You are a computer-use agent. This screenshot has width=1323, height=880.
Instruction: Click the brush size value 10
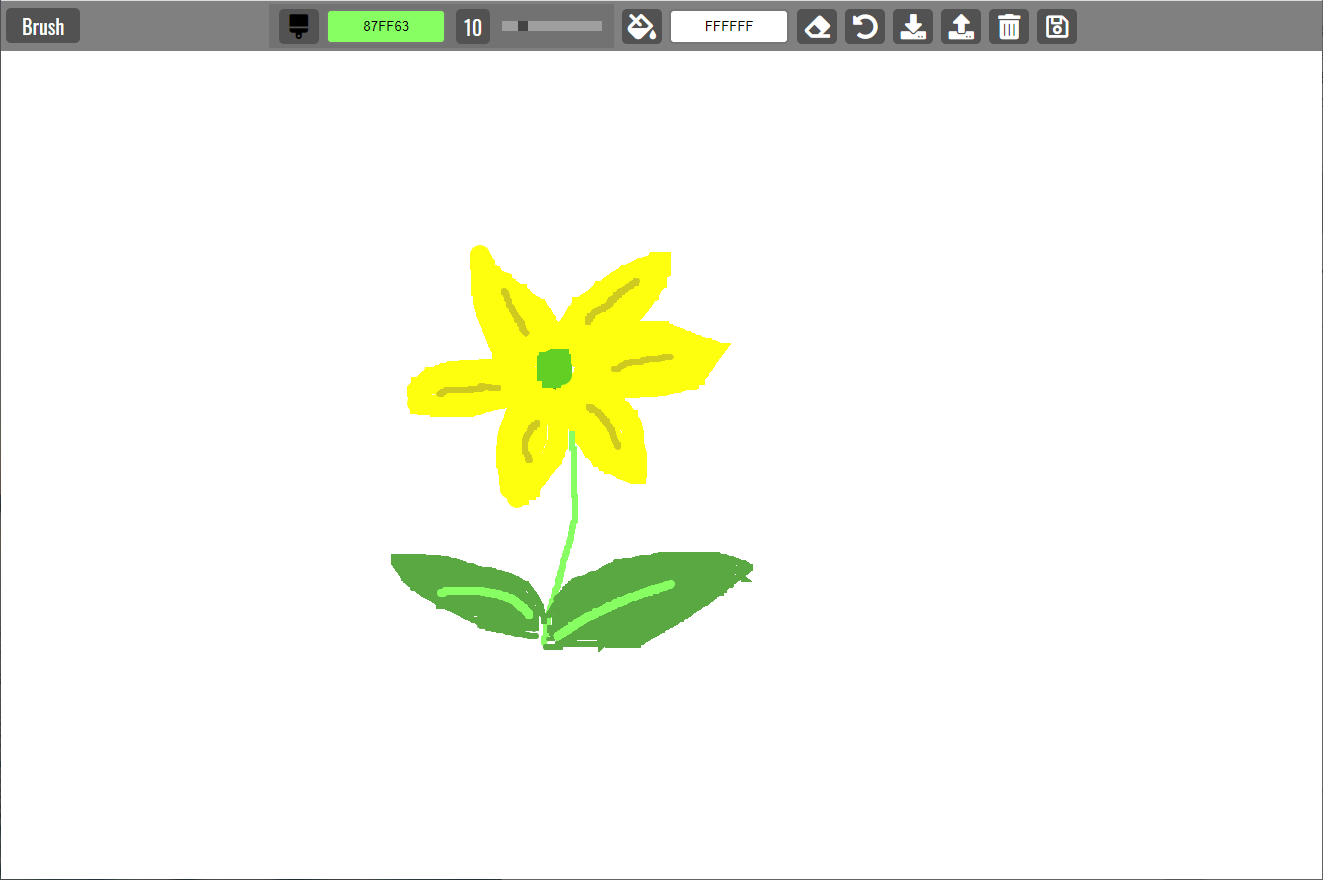click(x=473, y=26)
